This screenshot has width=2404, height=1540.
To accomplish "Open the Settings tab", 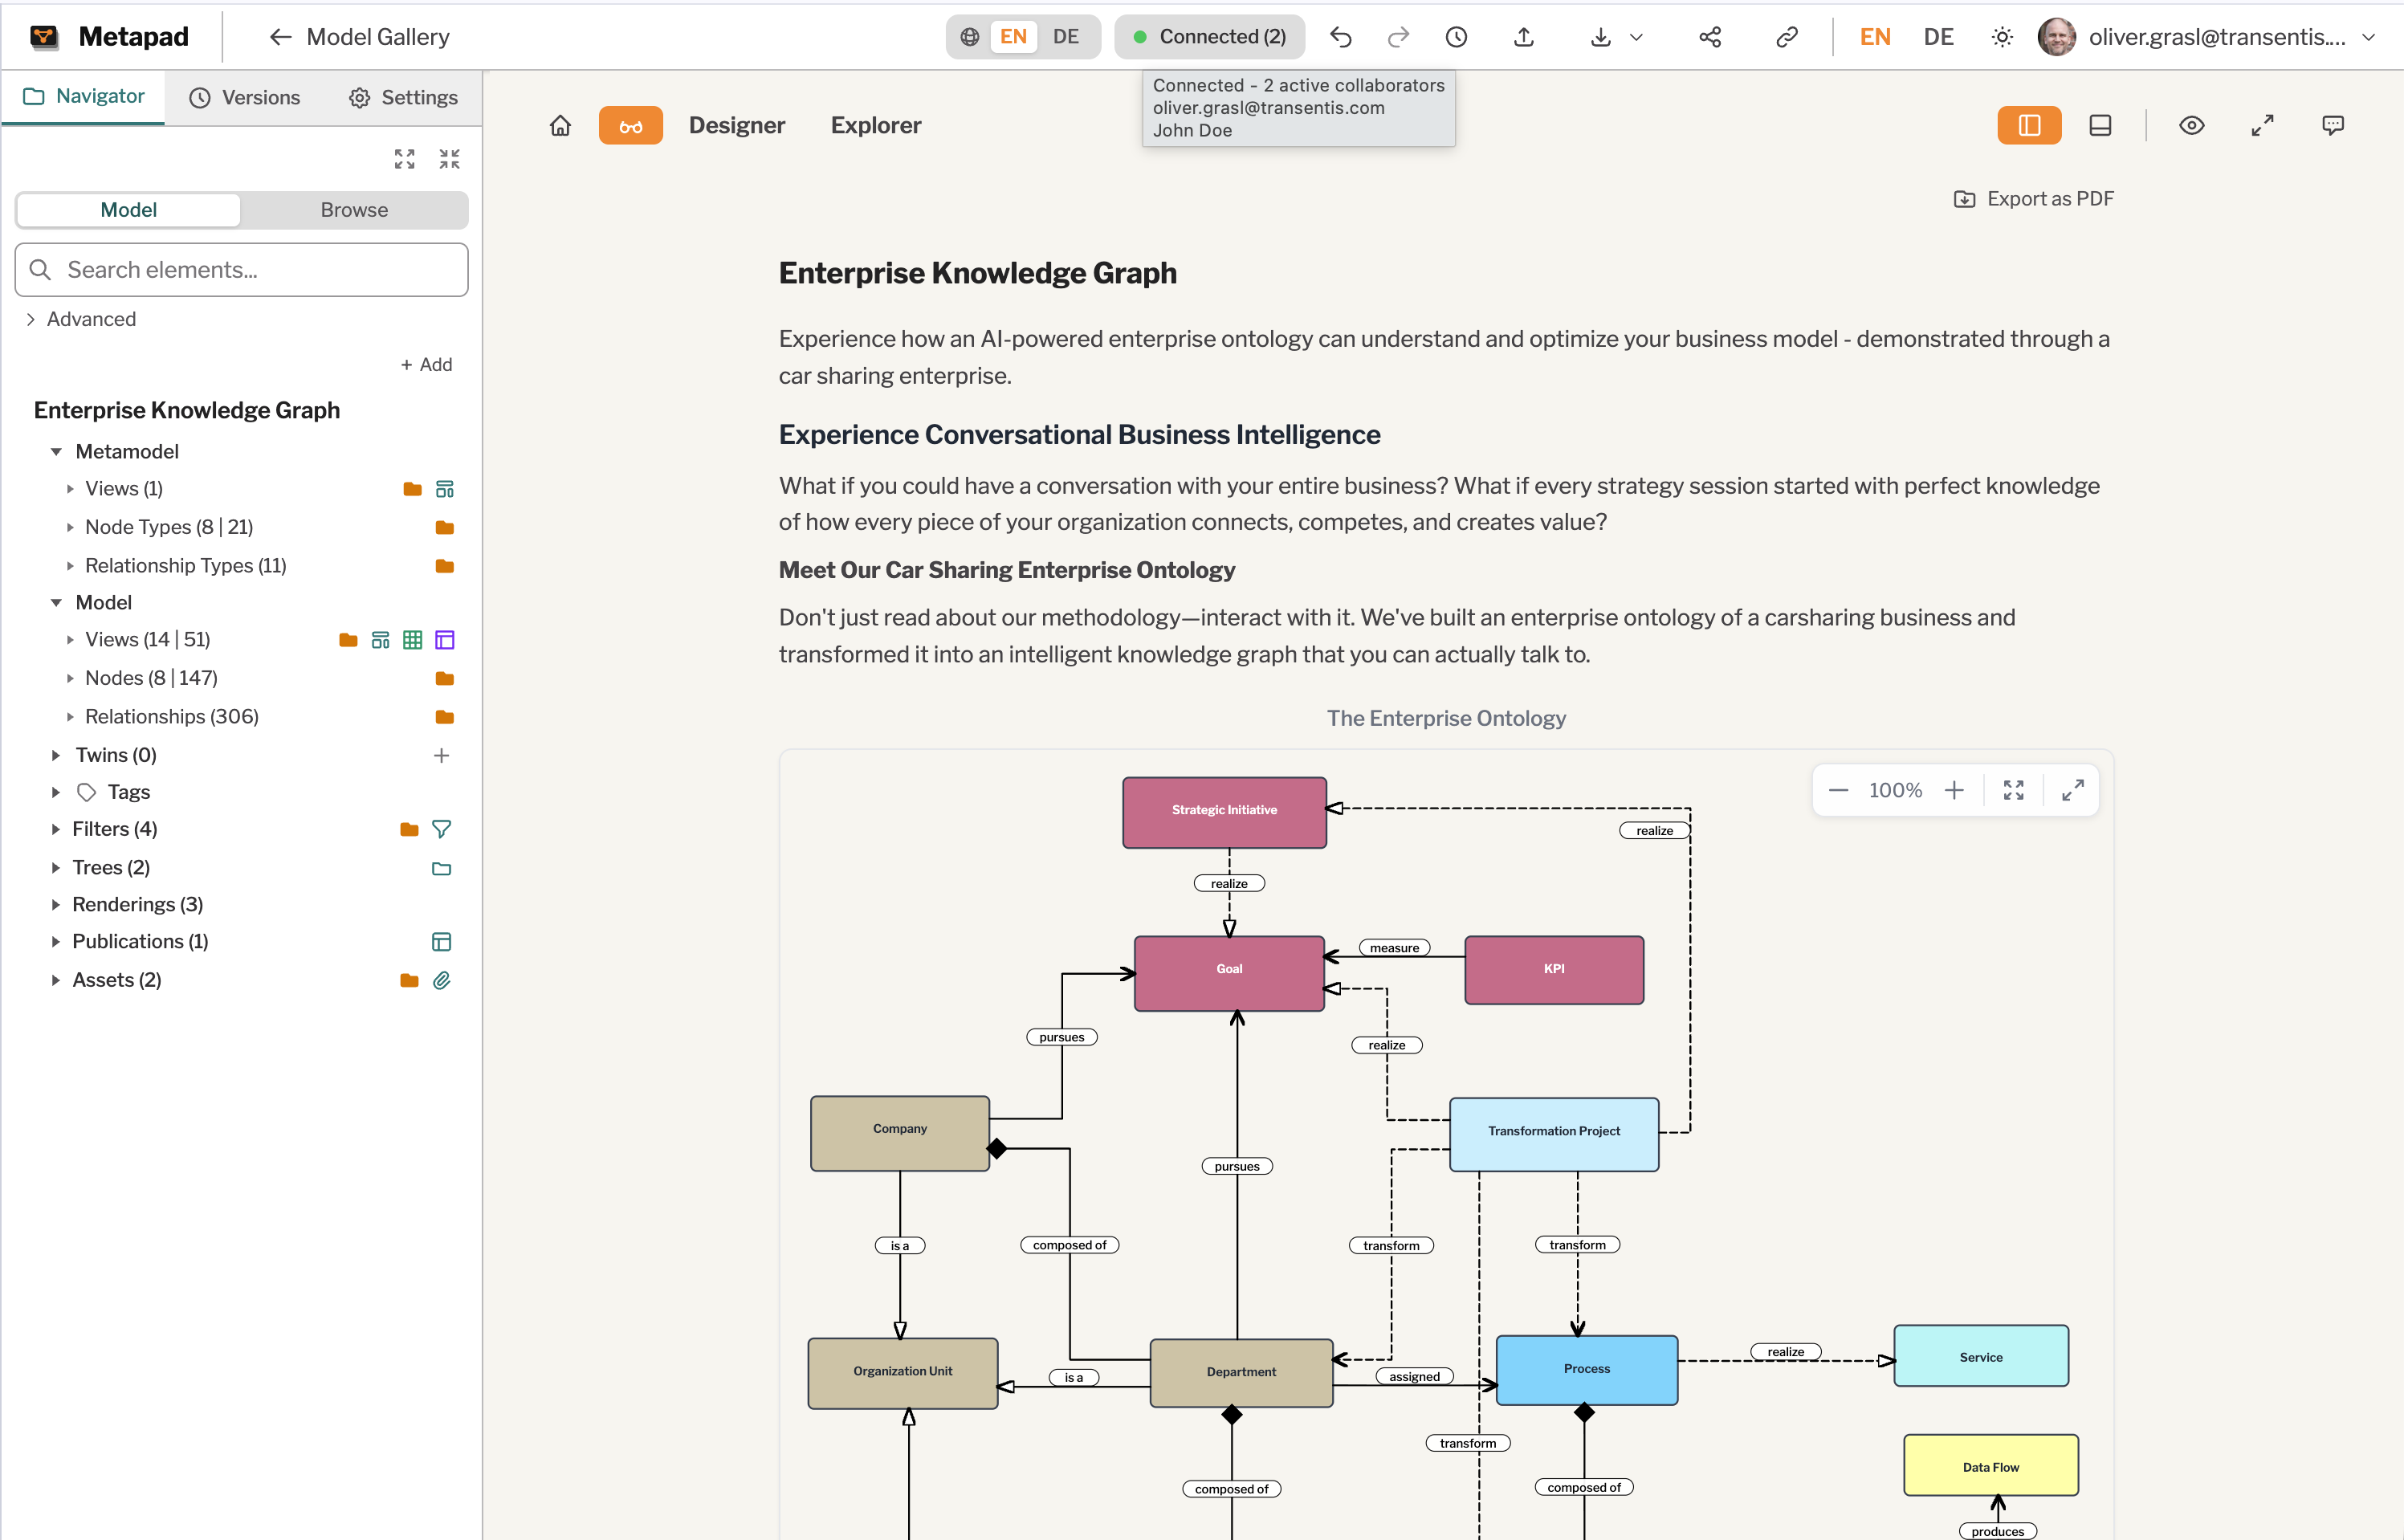I will click(x=403, y=97).
